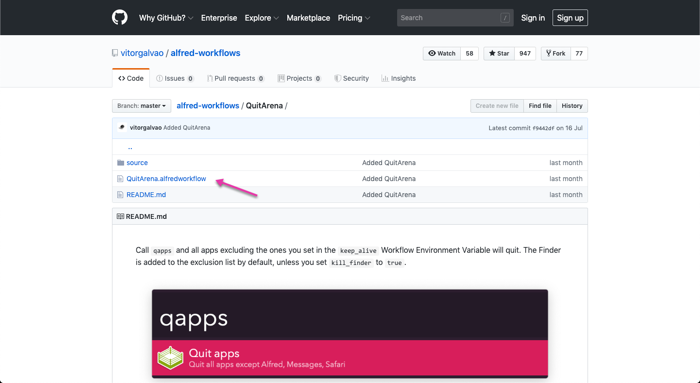Screen dimensions: 700x383
Task: Click the QuitArena.alfredworkflow file icon
Action: coord(120,179)
